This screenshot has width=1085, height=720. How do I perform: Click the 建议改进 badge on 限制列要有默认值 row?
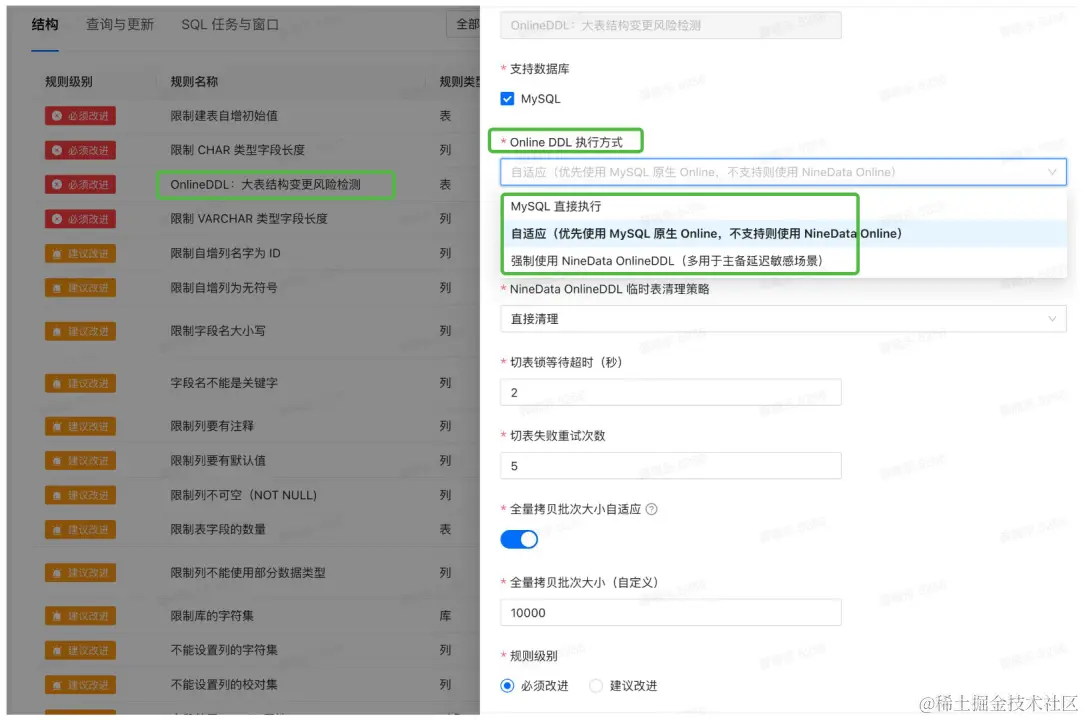tap(80, 461)
